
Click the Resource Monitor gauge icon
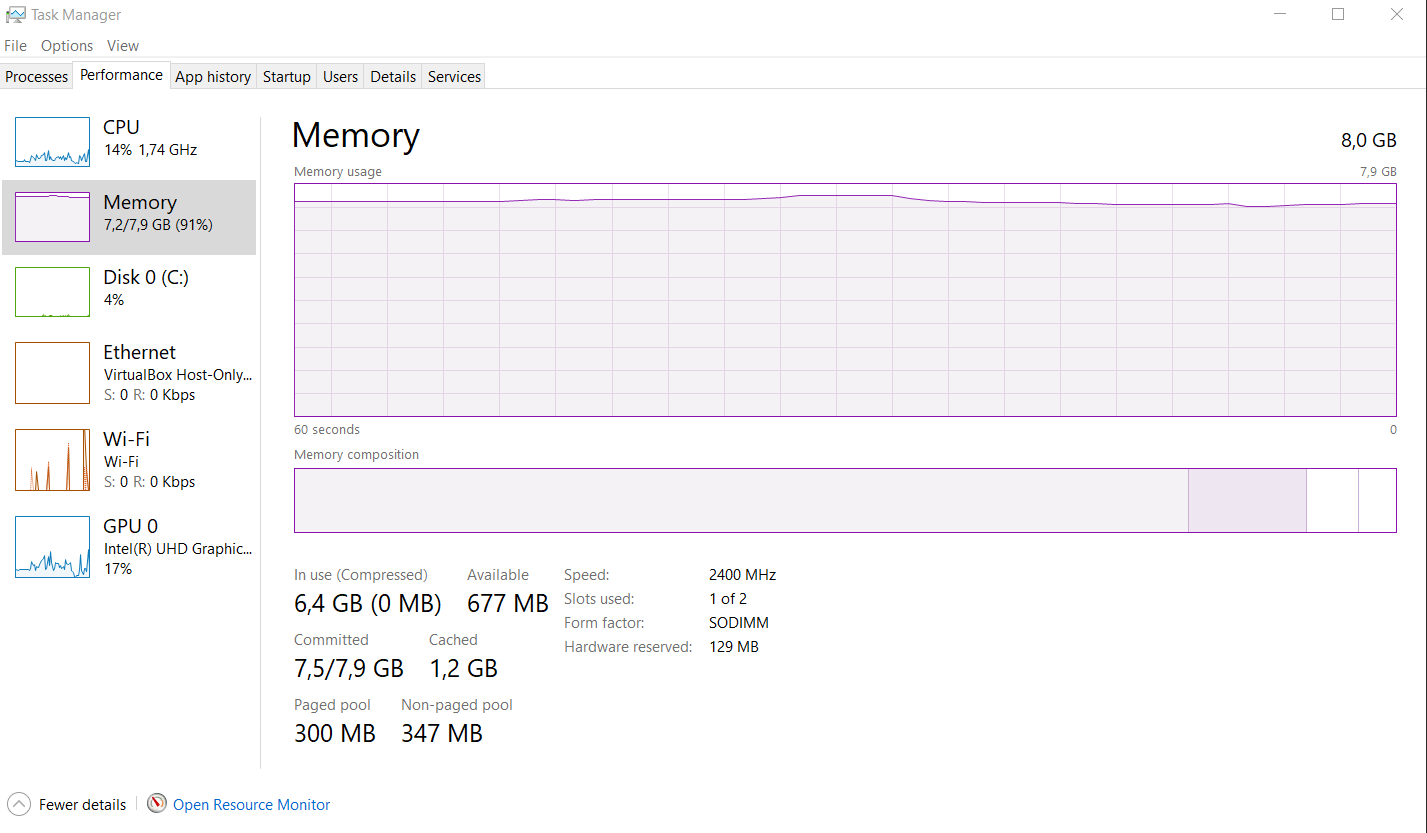pos(157,804)
